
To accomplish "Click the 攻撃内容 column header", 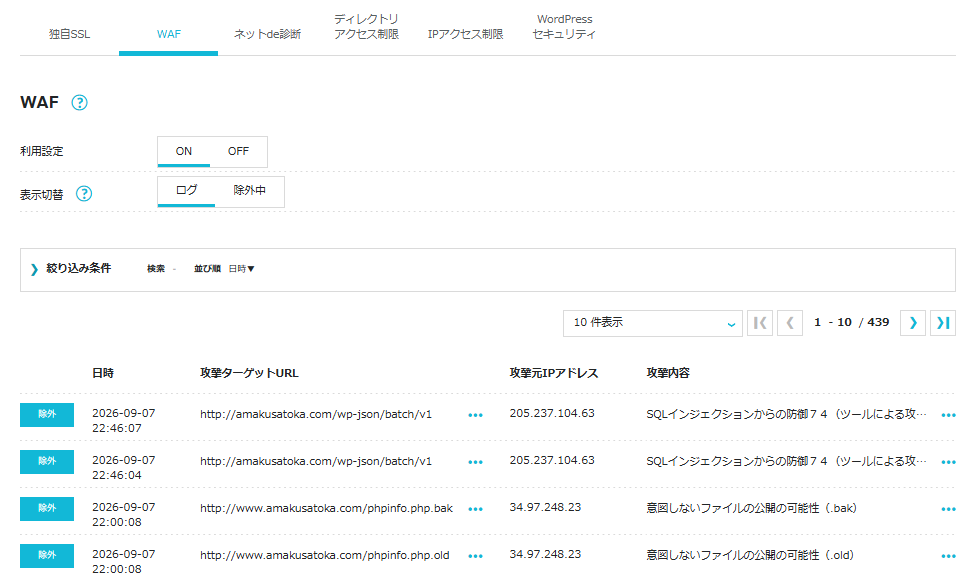I will tap(668, 373).
